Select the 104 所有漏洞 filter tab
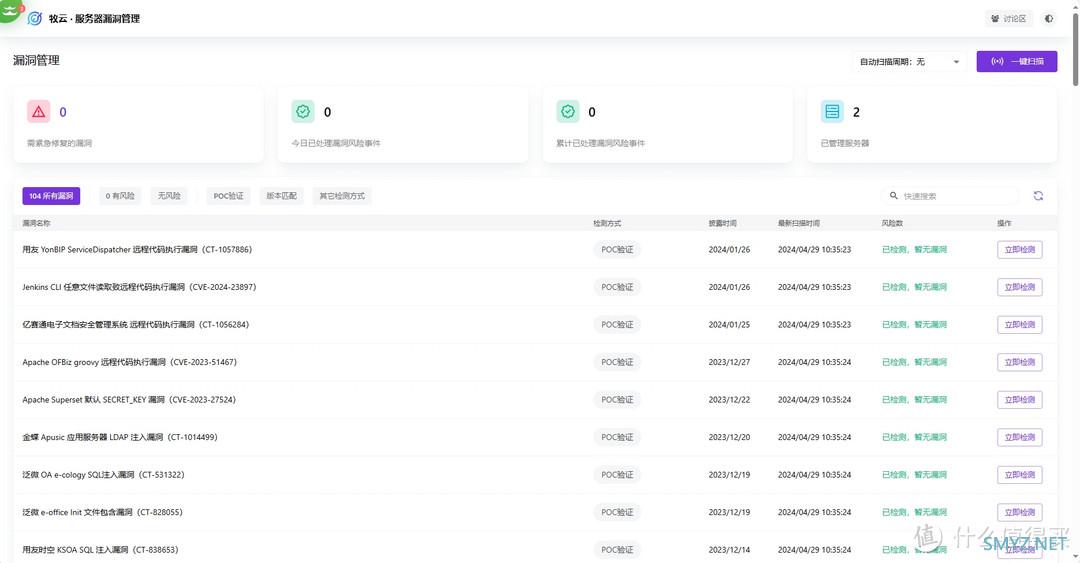 pos(51,196)
